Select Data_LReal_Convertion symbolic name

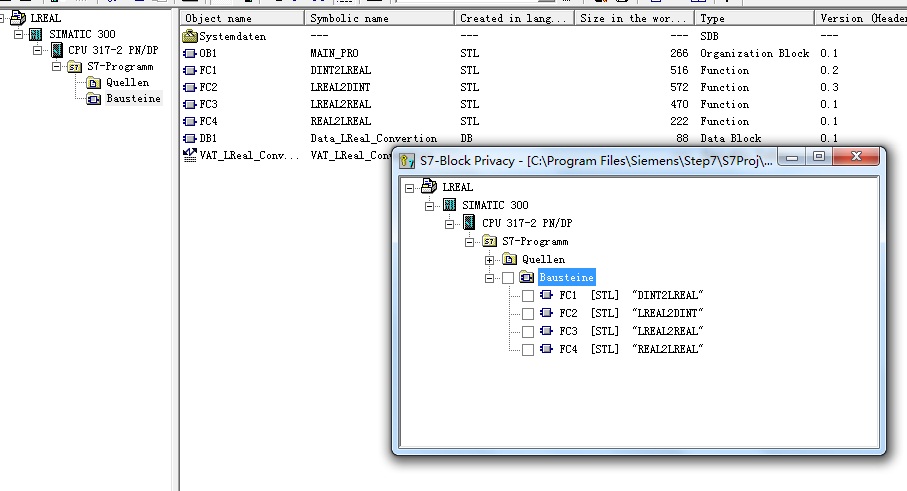point(374,139)
